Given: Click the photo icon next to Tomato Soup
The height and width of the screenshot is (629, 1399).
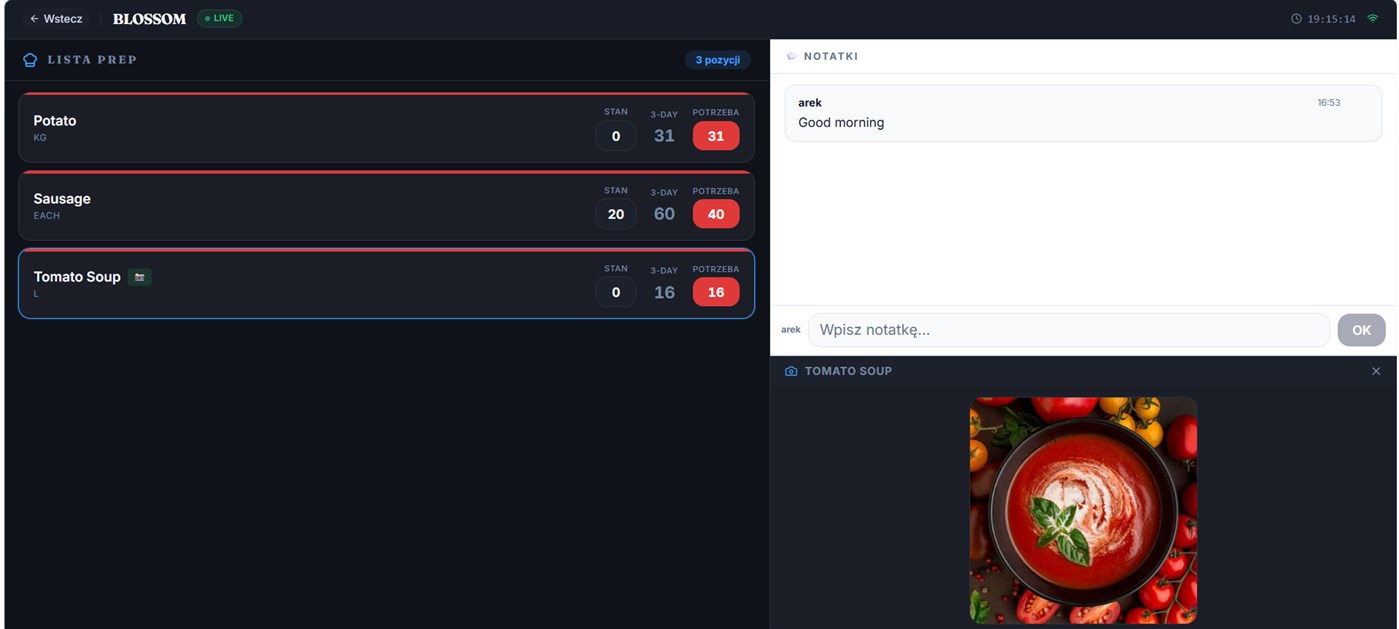Looking at the screenshot, I should [140, 277].
